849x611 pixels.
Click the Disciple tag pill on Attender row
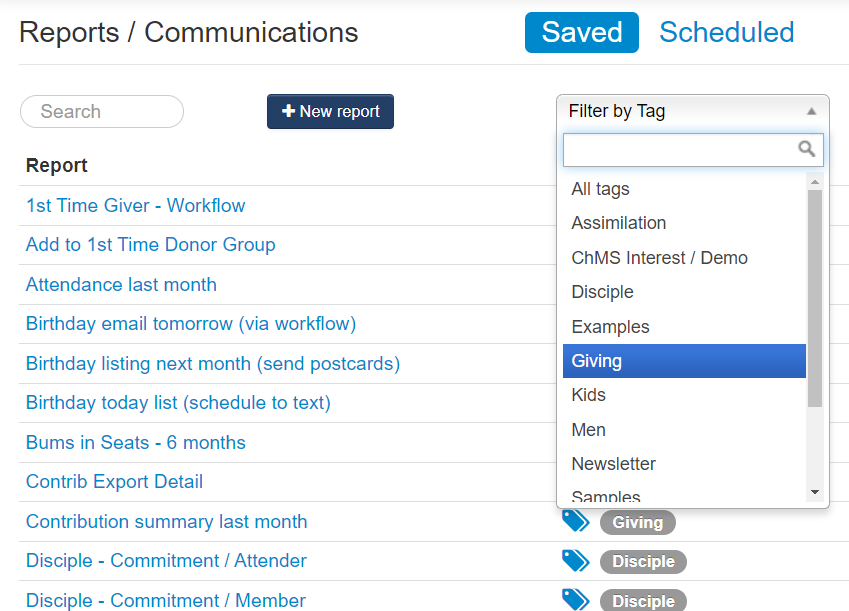click(x=643, y=562)
